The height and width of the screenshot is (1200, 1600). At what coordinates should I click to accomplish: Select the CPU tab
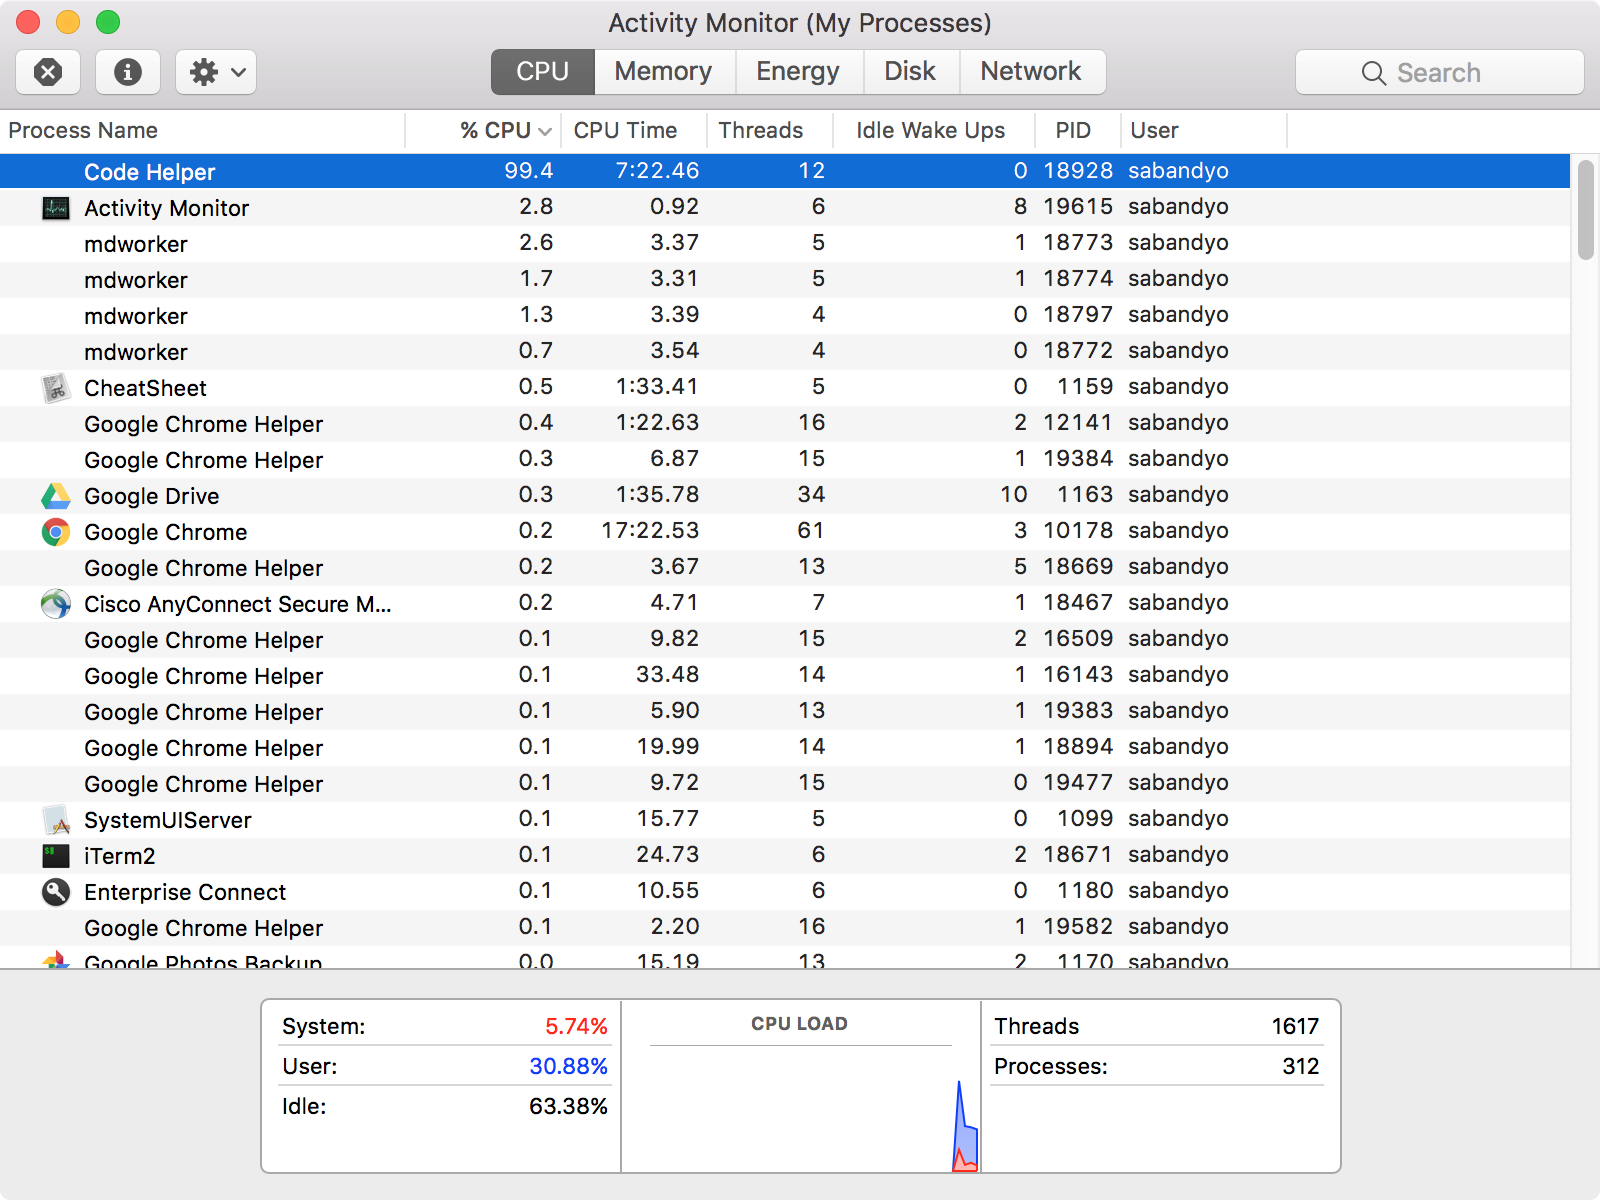(543, 72)
